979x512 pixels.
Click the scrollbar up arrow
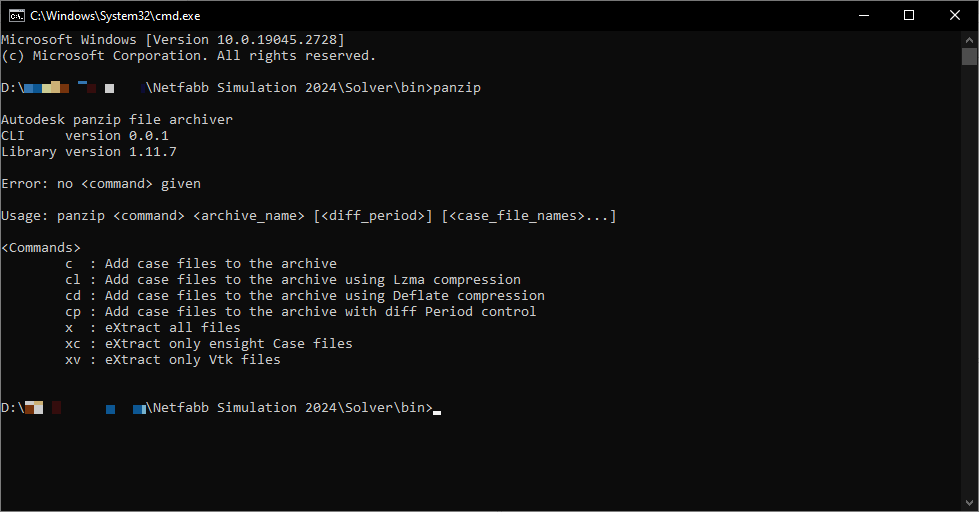click(969, 38)
